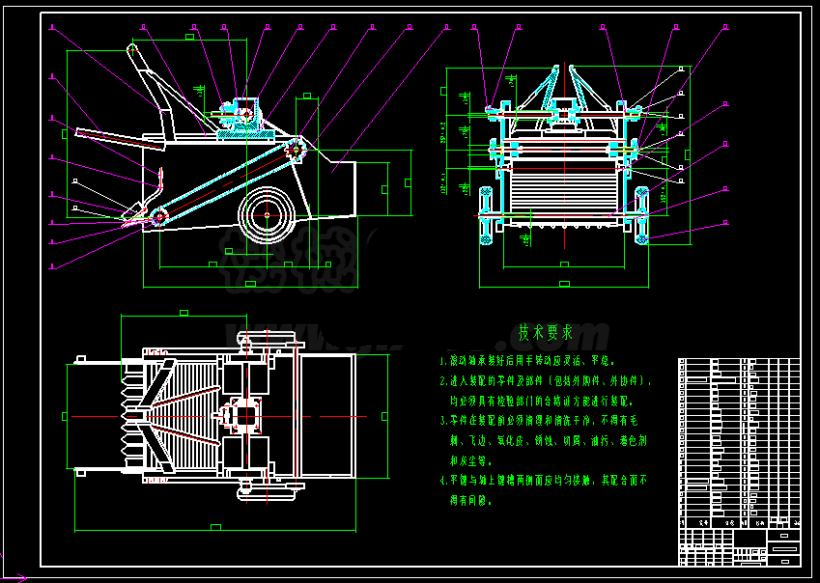Click the parts list table in title block

click(x=739, y=442)
